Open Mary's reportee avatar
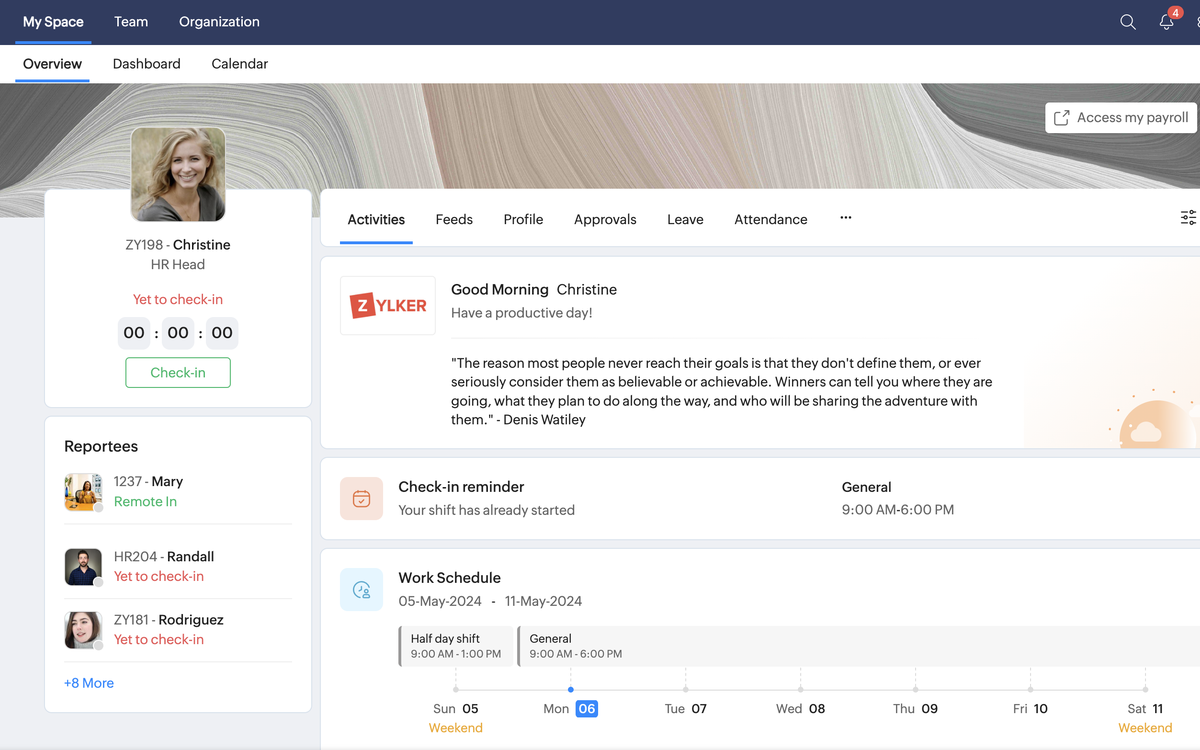 click(x=83, y=492)
